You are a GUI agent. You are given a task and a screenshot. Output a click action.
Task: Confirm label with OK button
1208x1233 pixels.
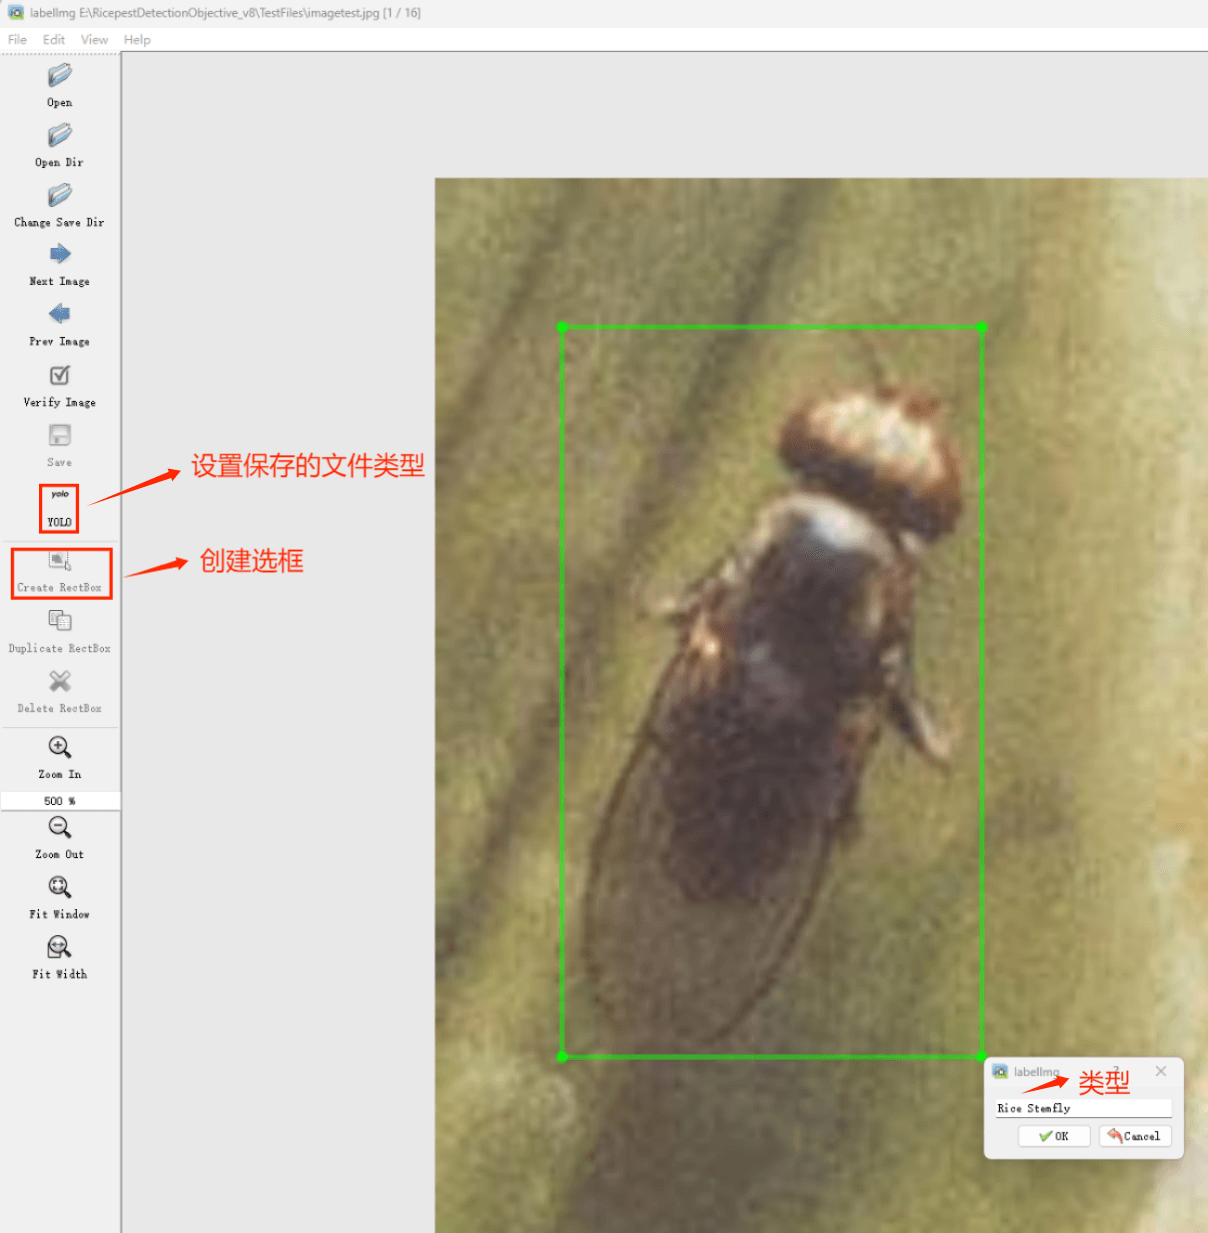[x=1054, y=1136]
